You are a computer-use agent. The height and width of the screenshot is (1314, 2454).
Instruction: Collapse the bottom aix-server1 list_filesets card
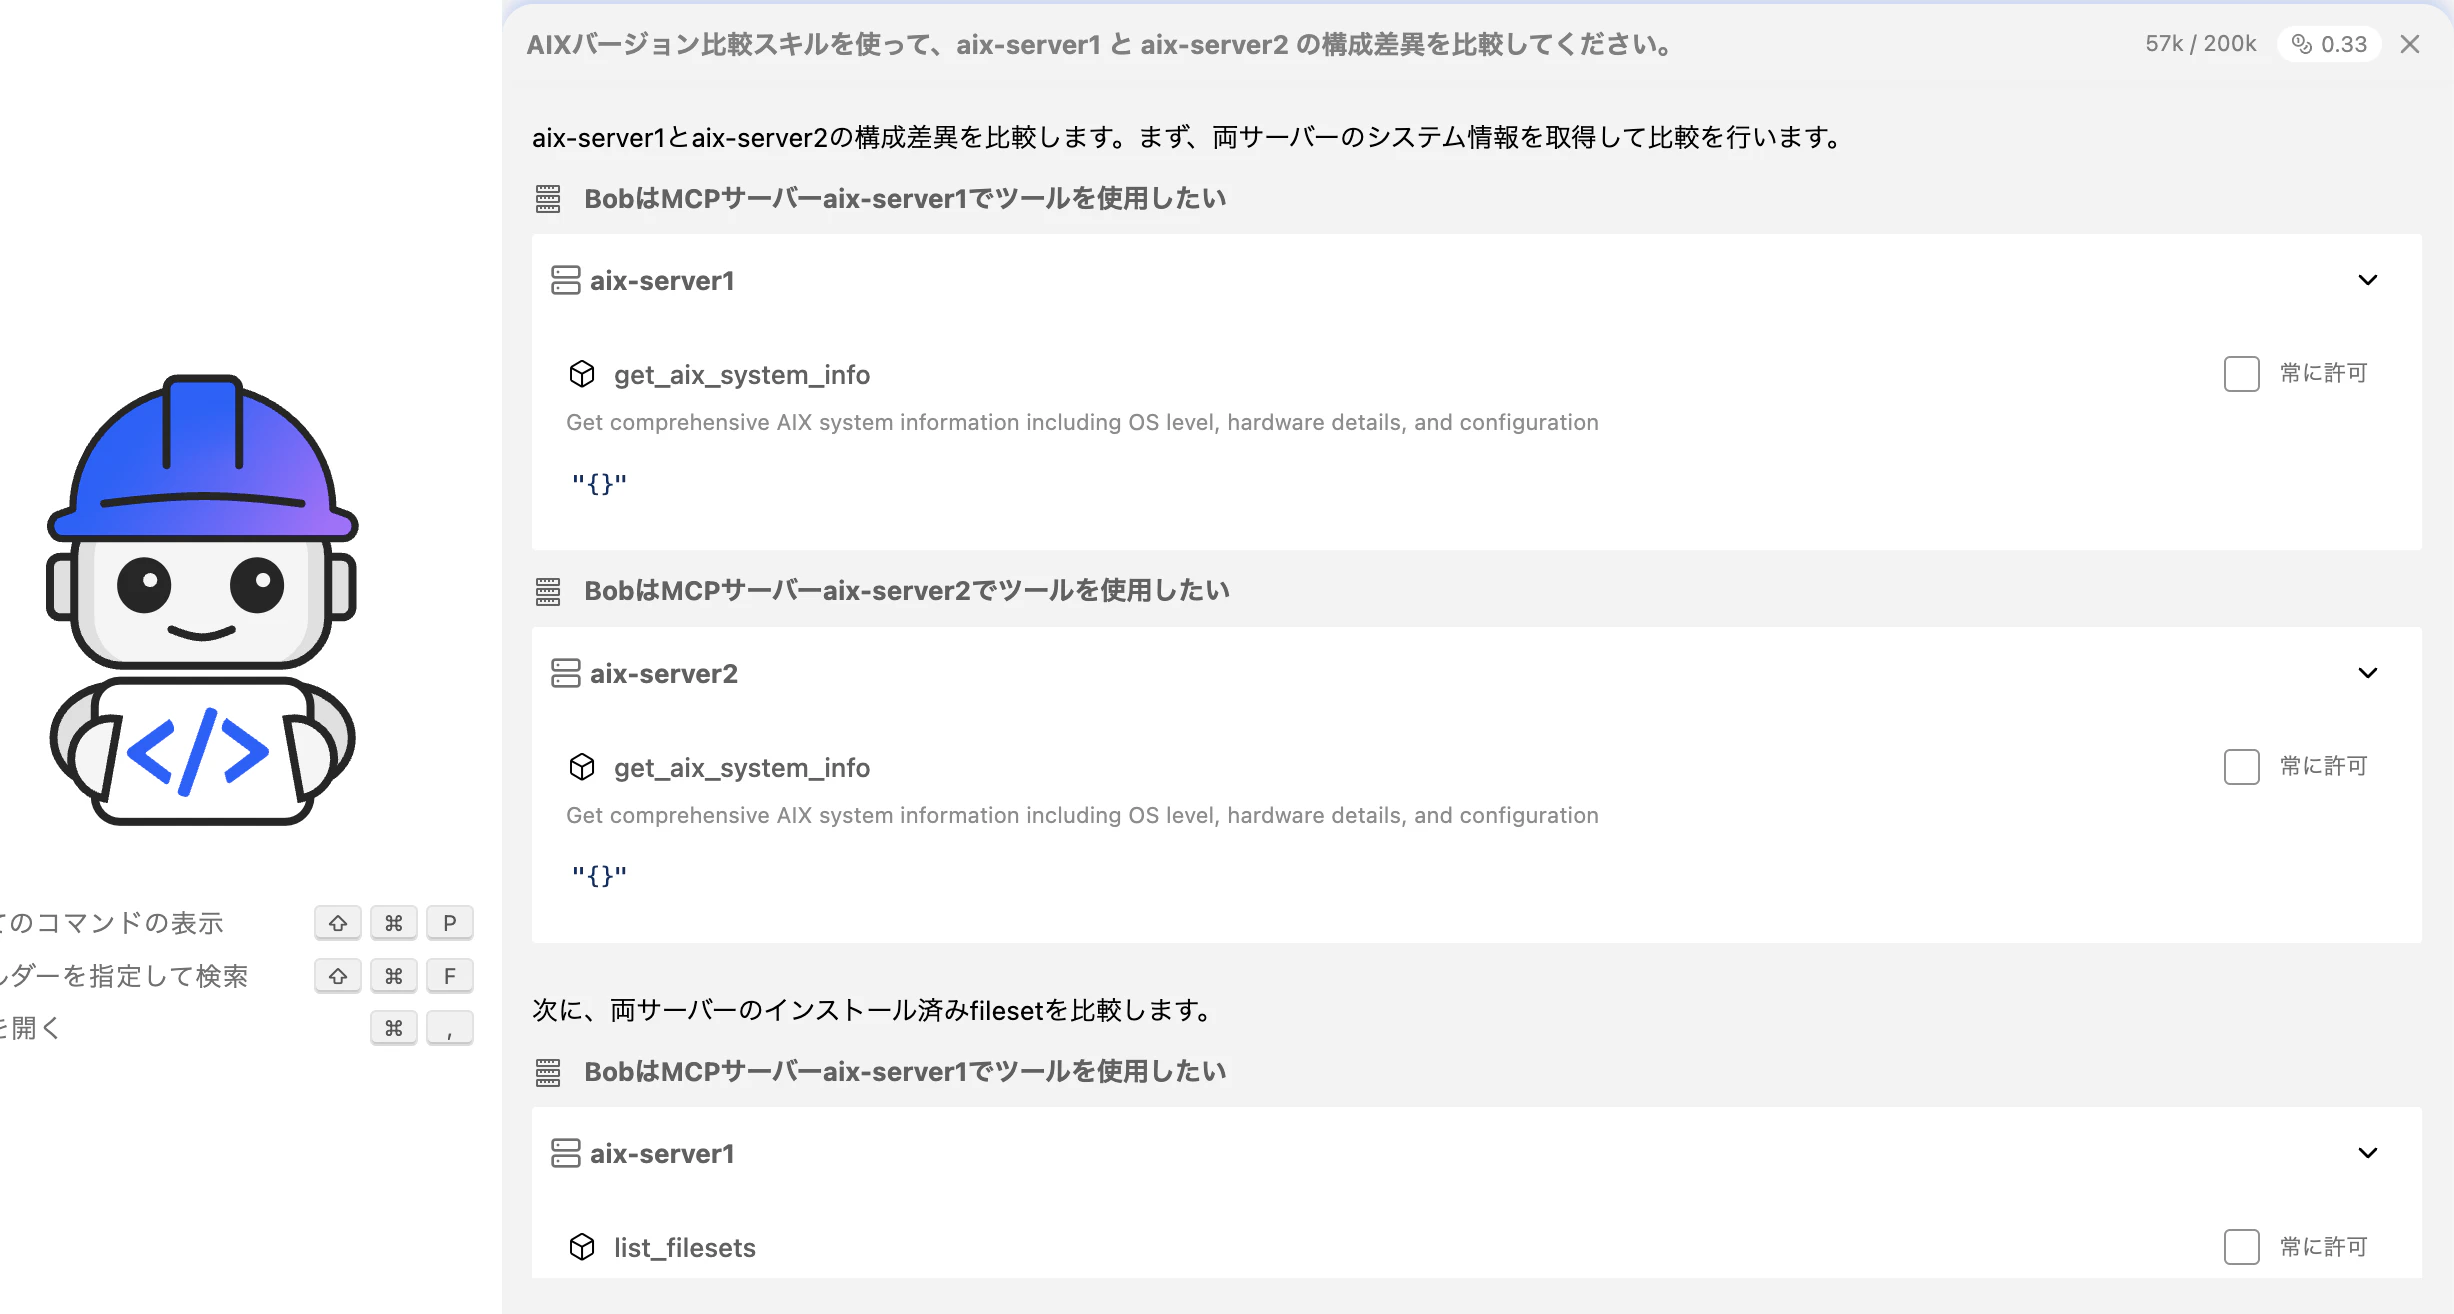coord(2367,1153)
